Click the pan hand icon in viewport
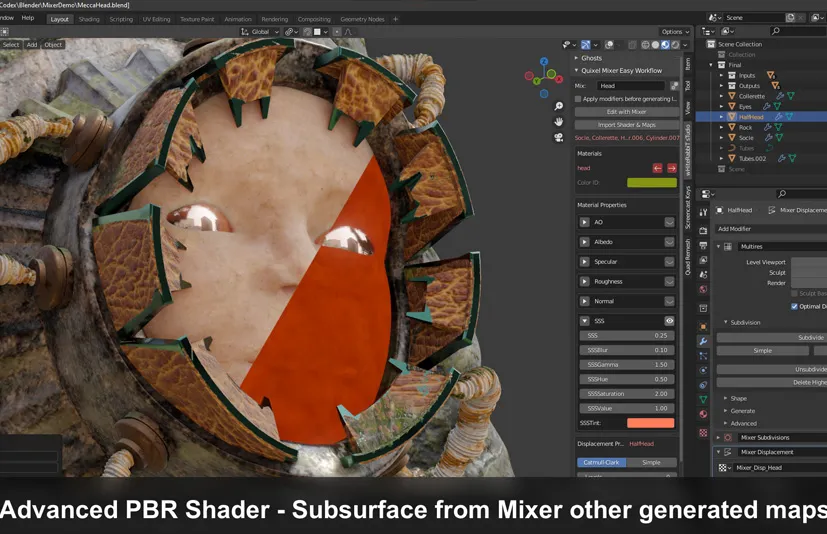This screenshot has width=827, height=534. click(x=559, y=122)
